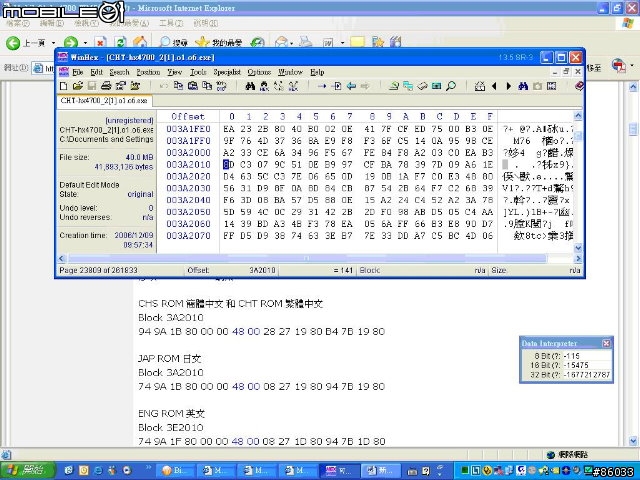Viewport: 640px width, 480px height.
Task: Click the 010 binary clipboard icon
Action: pyautogui.click(x=222, y=86)
